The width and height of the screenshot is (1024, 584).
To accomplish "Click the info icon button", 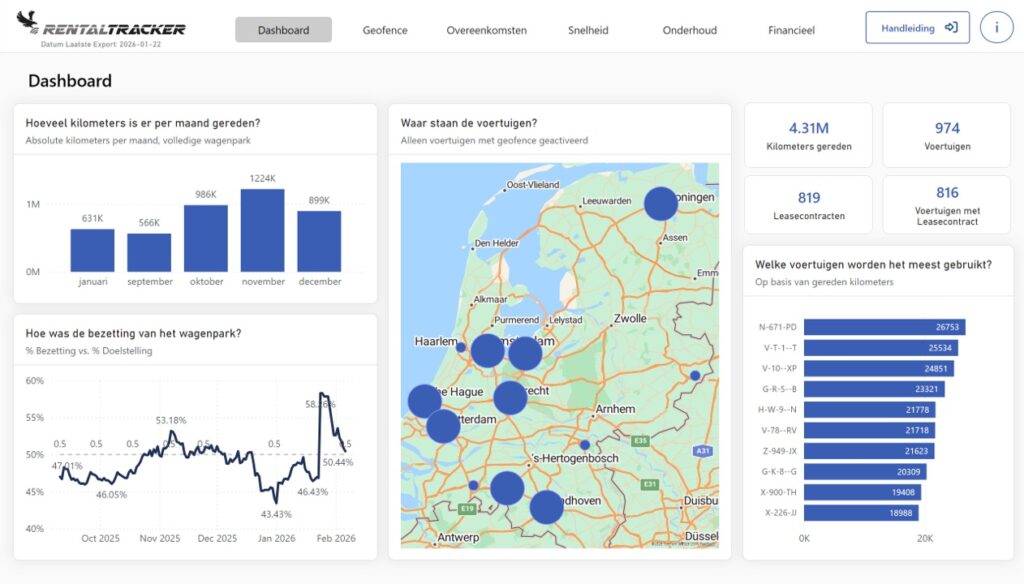I will click(996, 27).
